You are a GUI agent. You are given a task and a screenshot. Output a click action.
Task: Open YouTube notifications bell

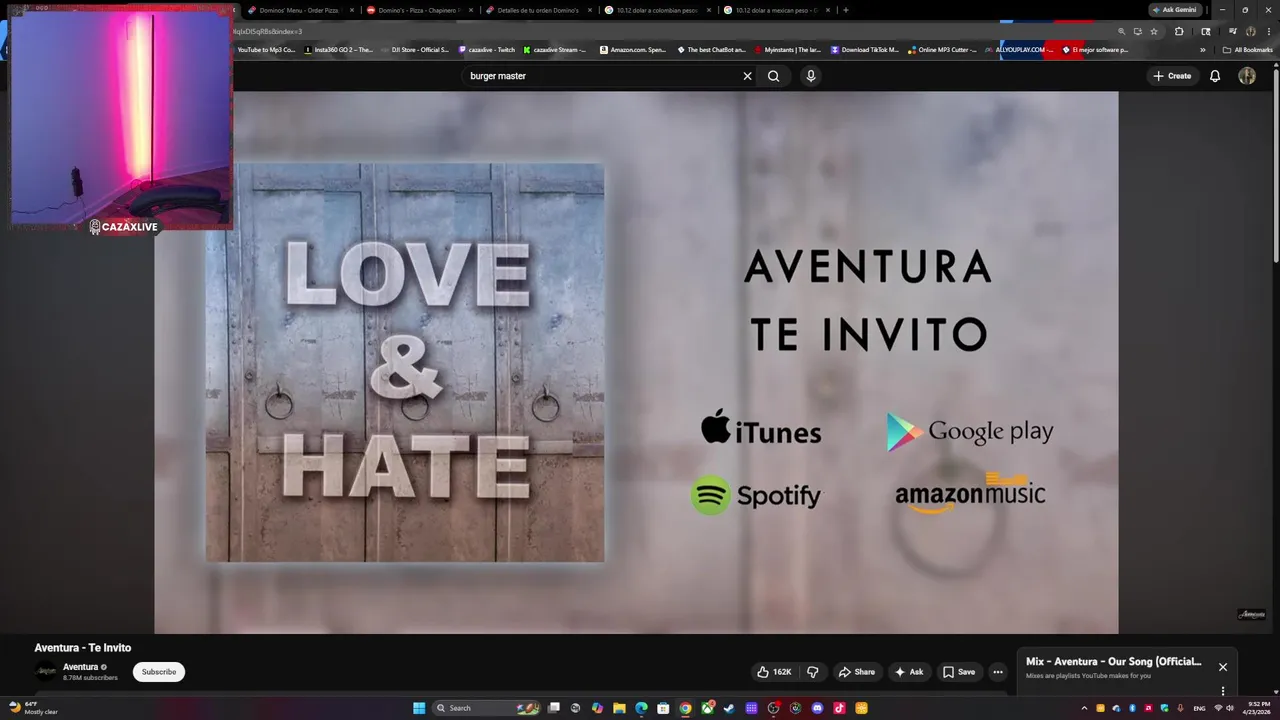(x=1215, y=76)
